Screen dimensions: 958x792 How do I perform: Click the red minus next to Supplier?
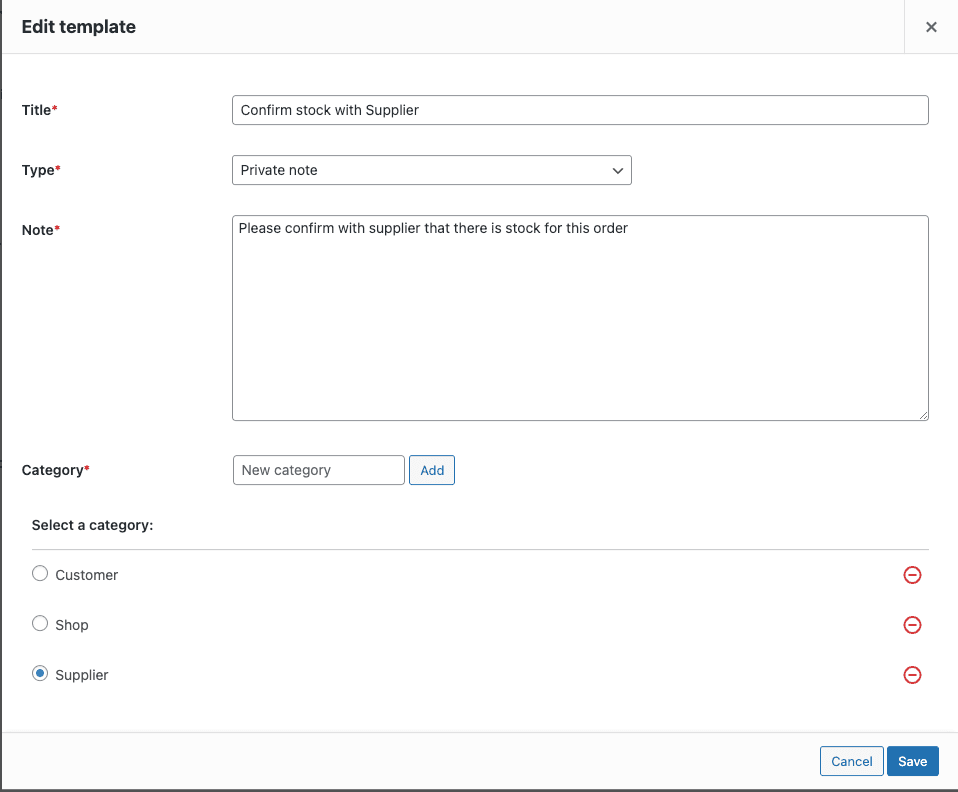(x=912, y=675)
